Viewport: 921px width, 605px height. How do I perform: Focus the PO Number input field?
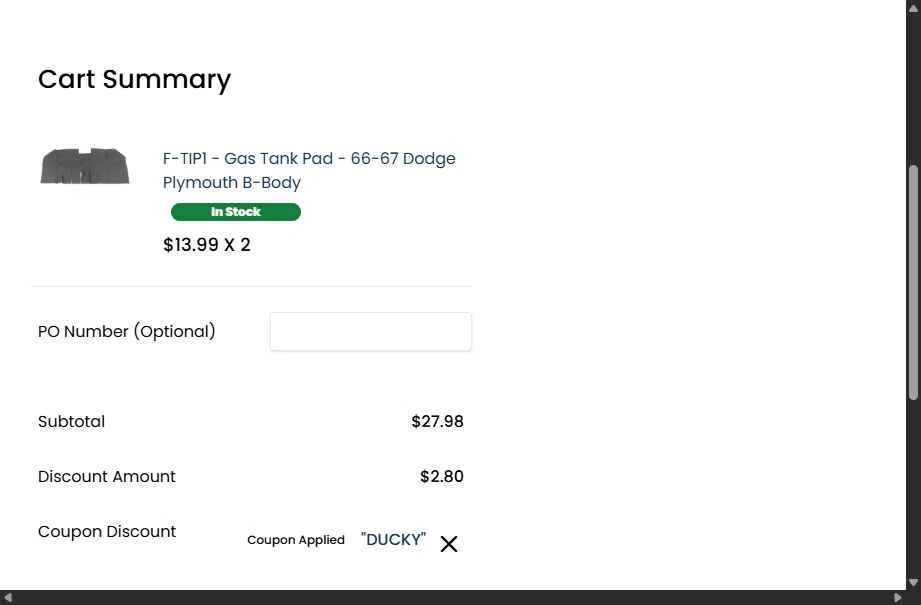pyautogui.click(x=371, y=332)
